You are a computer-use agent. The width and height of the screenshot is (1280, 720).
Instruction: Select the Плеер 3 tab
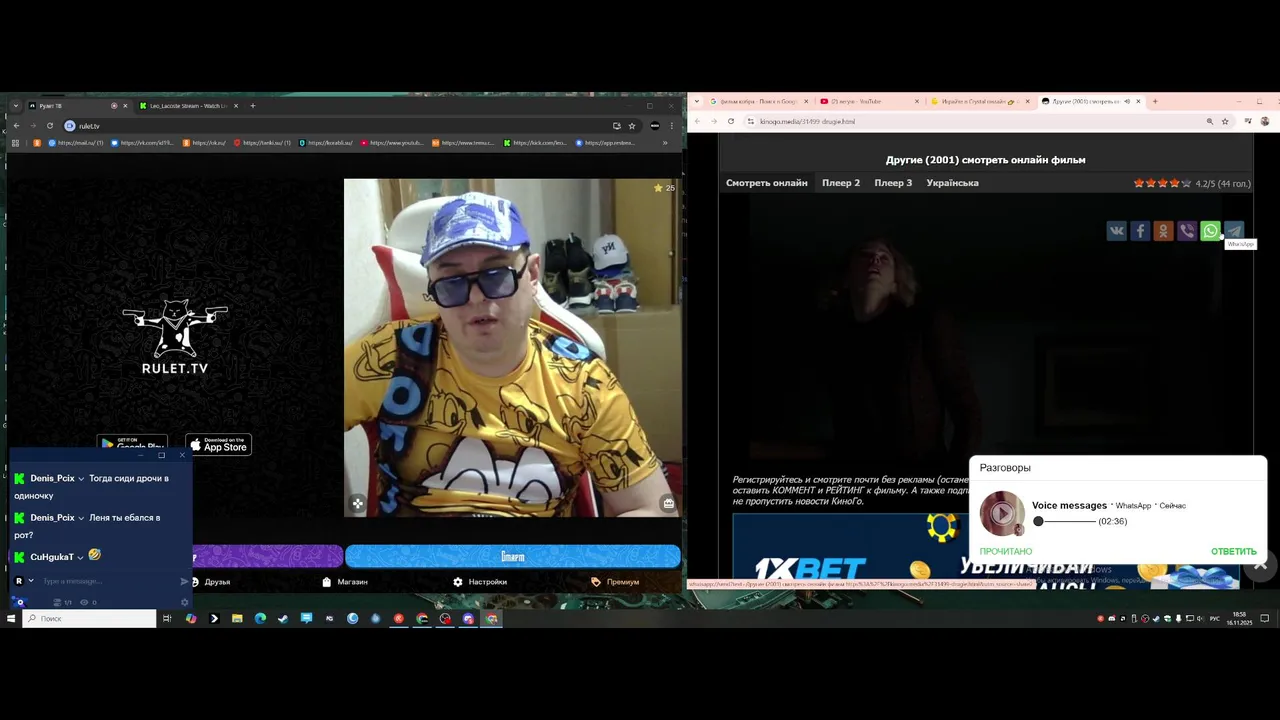point(893,183)
